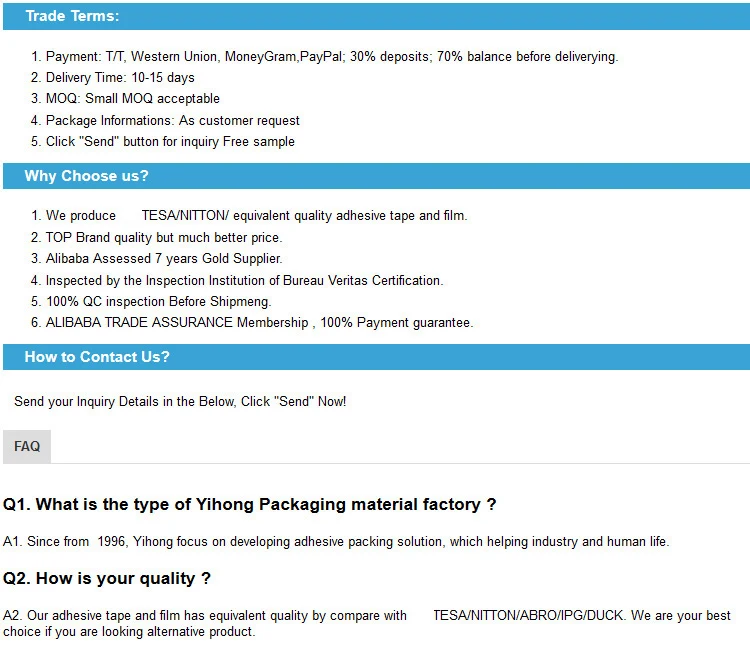
Task: Select the Q1 Yihong Packaging factory question
Action: click(x=250, y=505)
